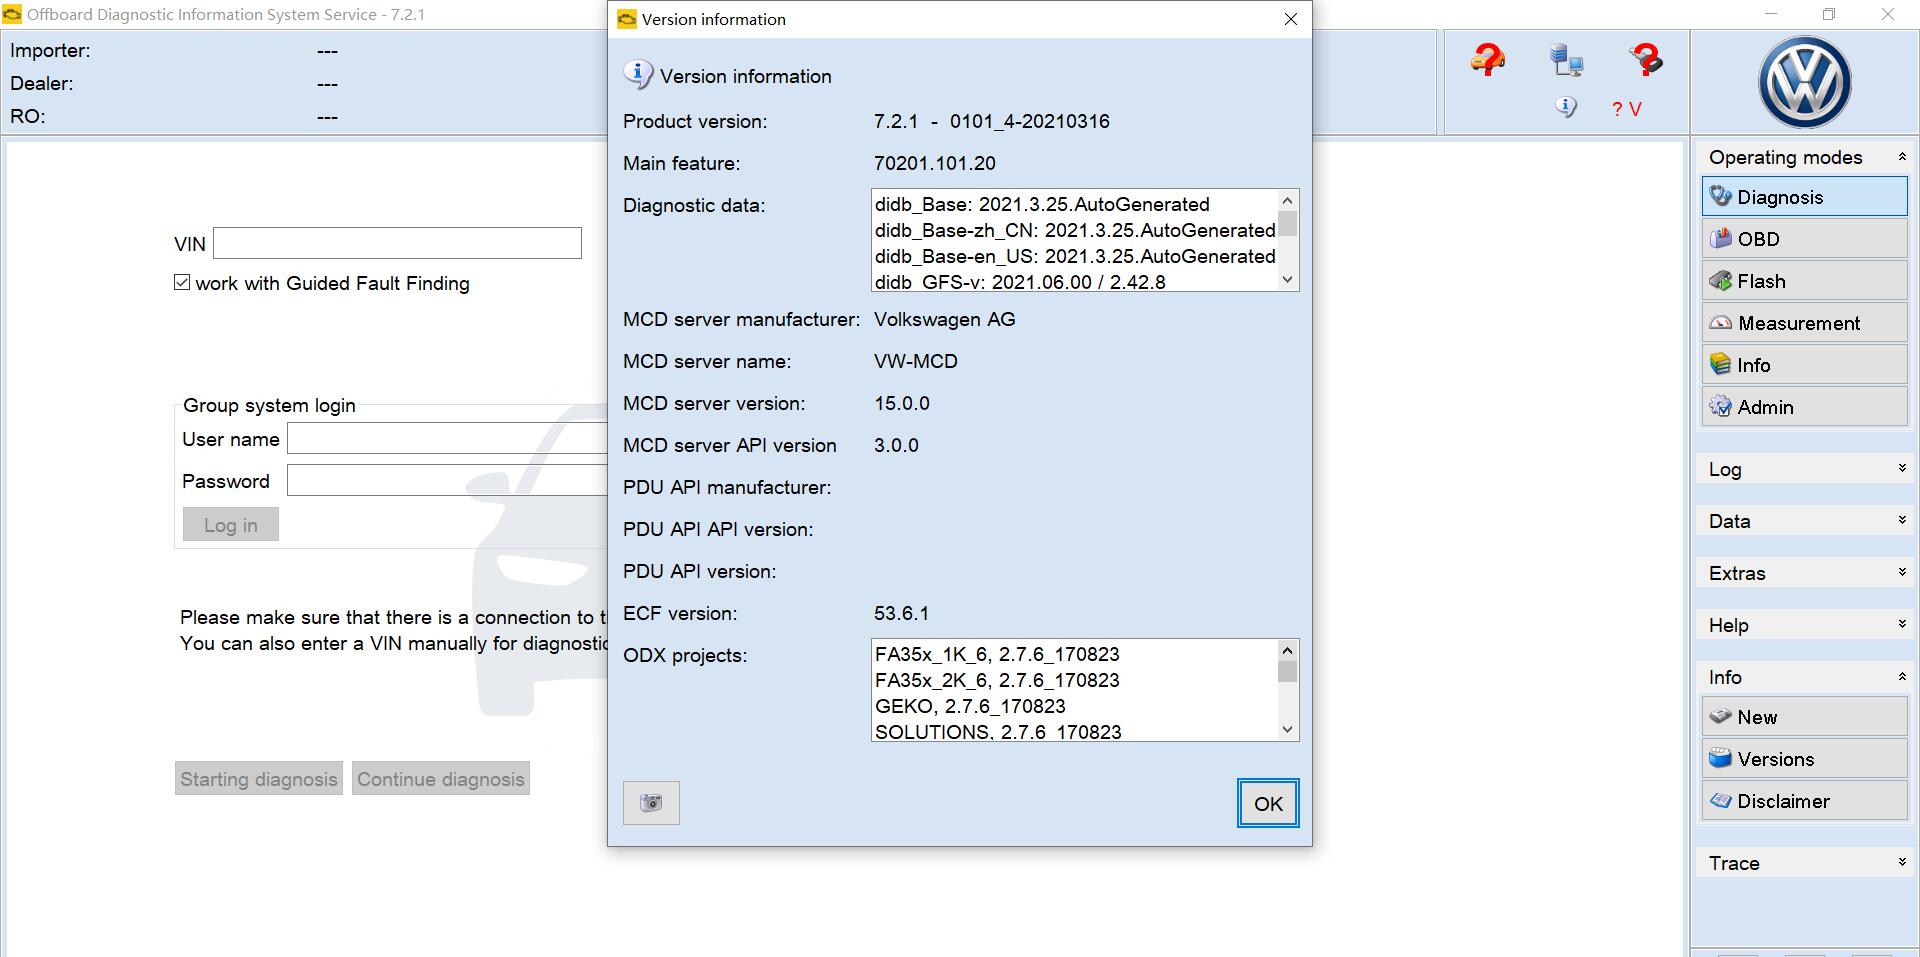The width and height of the screenshot is (1920, 957).
Task: Open the network connection computers icon
Action: click(x=1566, y=60)
